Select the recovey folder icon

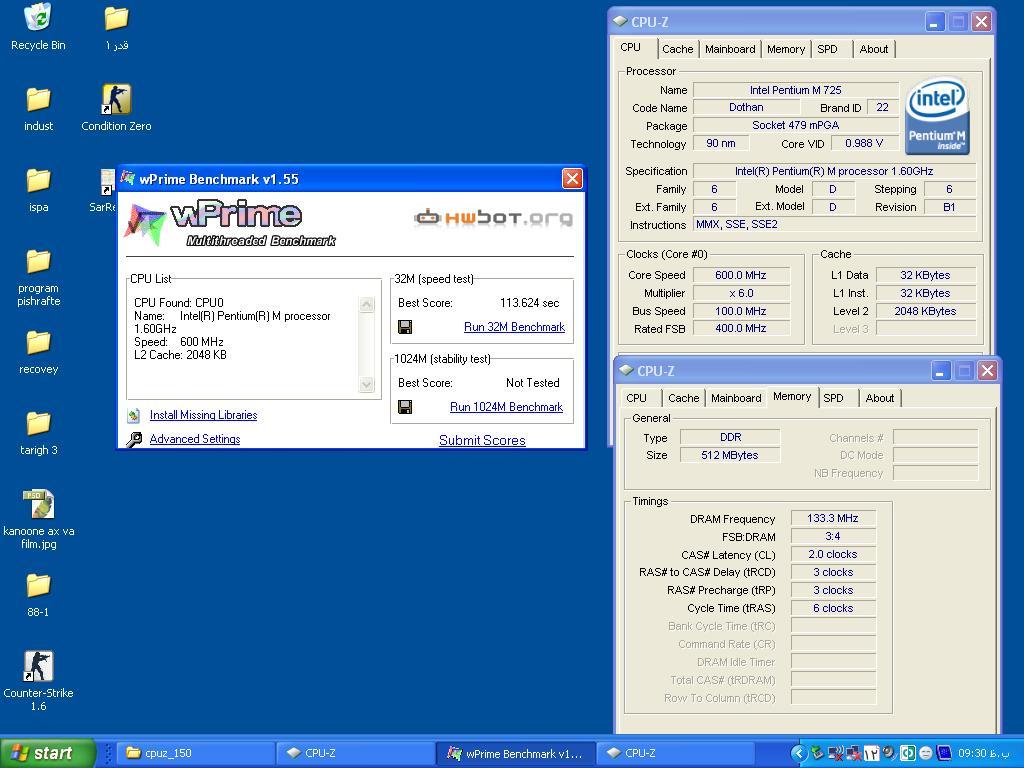click(x=38, y=351)
